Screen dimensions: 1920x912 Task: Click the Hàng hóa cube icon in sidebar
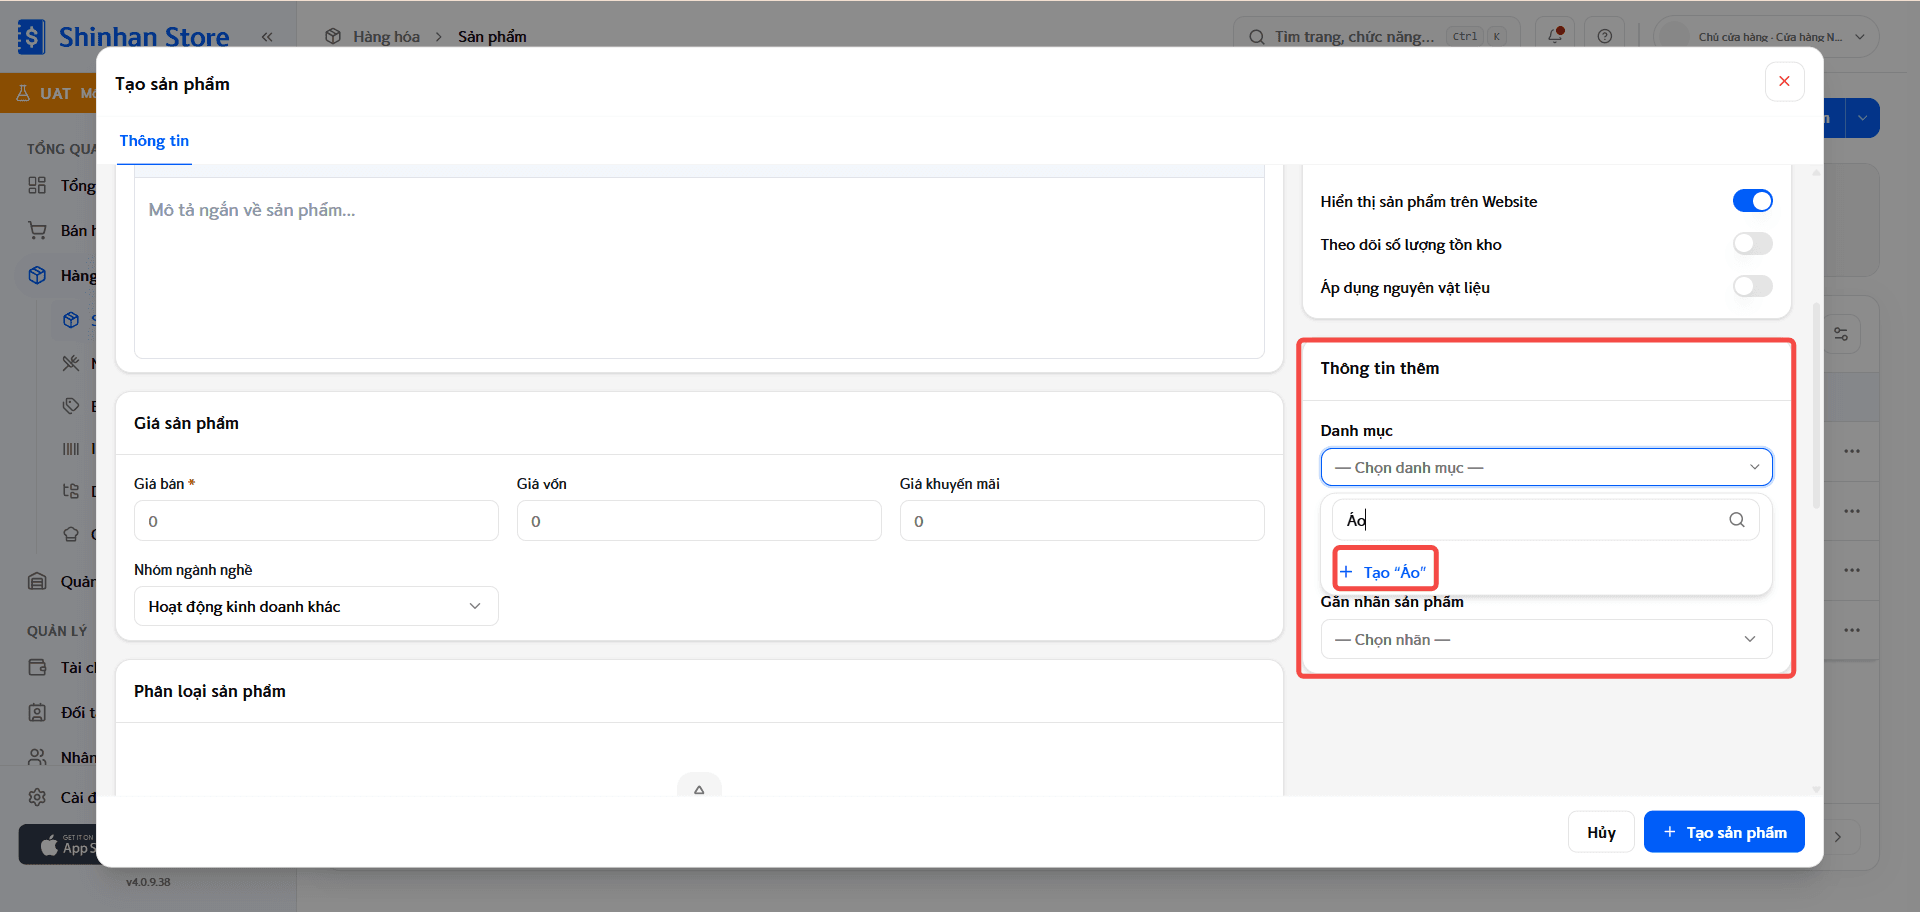(37, 275)
